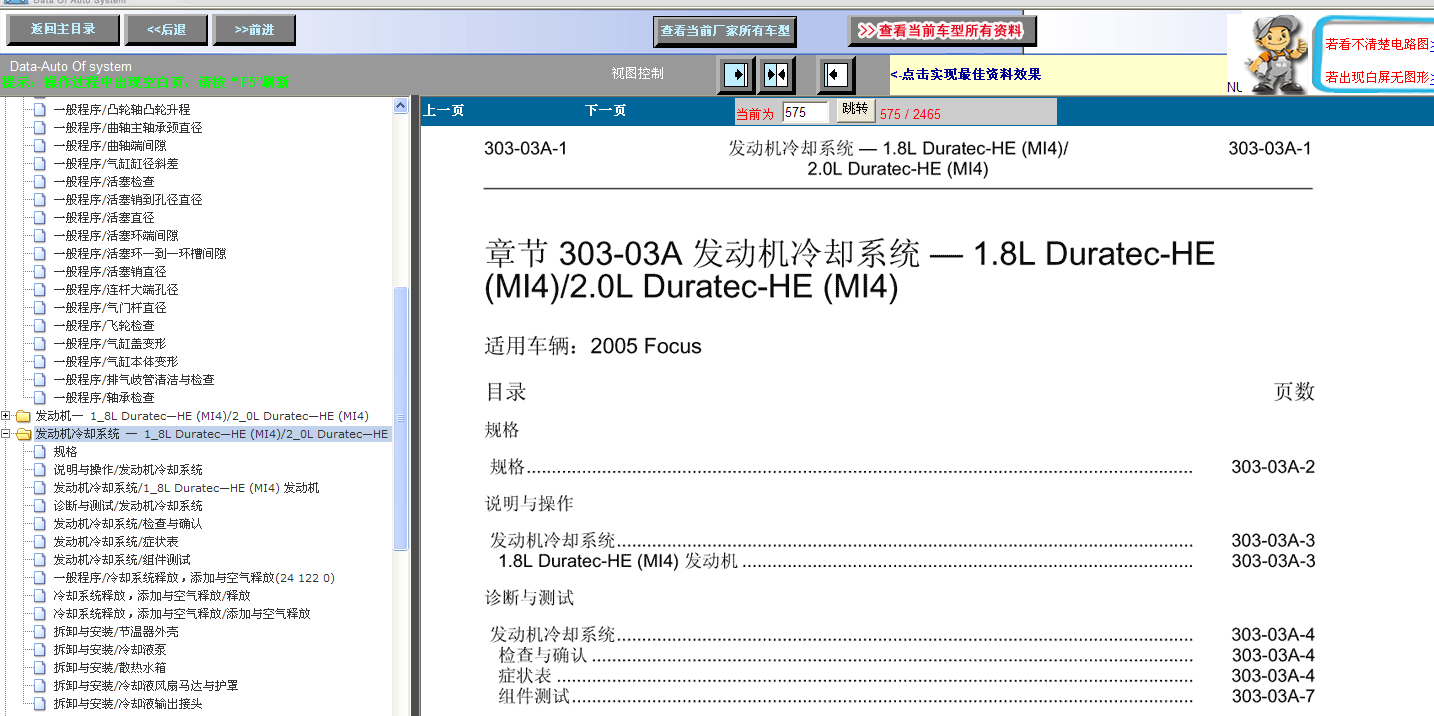Open tree item 一般程序/曲轴端间隙
1434x716 pixels.
point(109,146)
